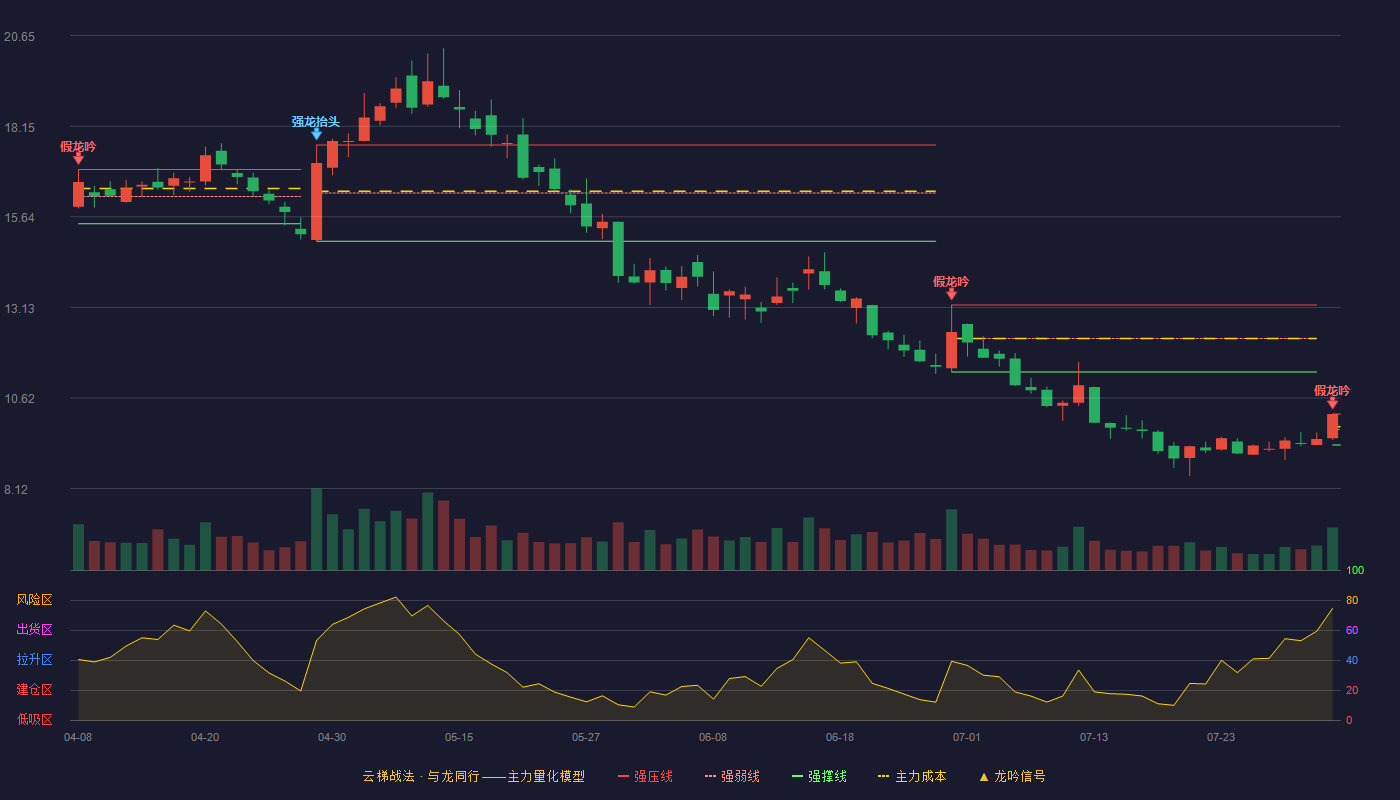Image resolution: width=1400 pixels, height=800 pixels.
Task: Click the 出货区 zone label
Action: pos(35,630)
